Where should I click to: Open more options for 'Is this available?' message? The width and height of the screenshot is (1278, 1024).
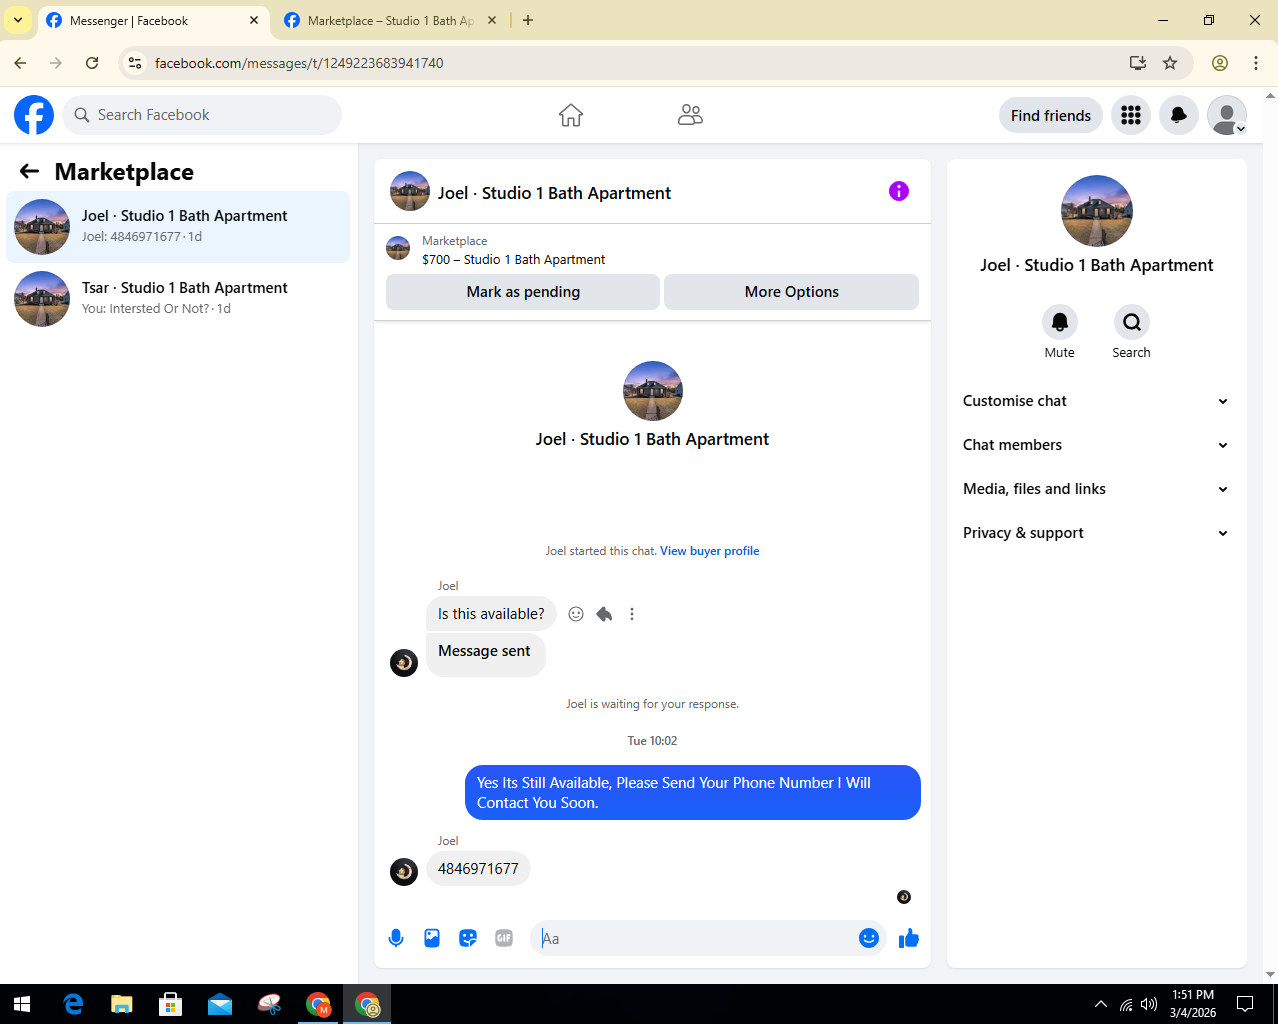pos(632,614)
